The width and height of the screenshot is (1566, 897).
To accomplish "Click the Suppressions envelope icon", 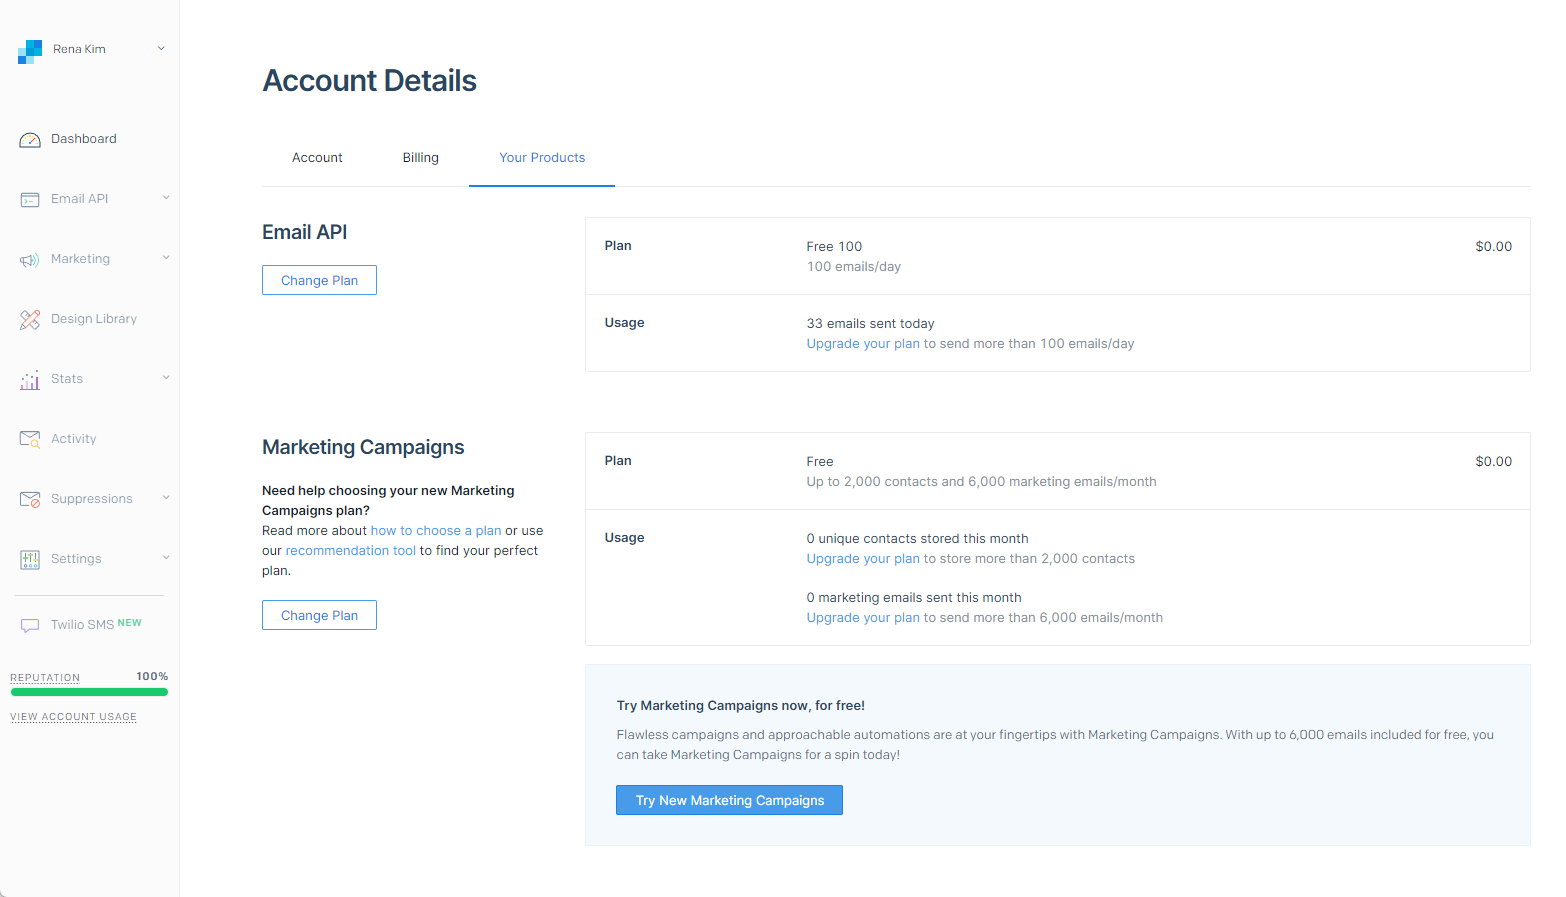I will [x=30, y=499].
